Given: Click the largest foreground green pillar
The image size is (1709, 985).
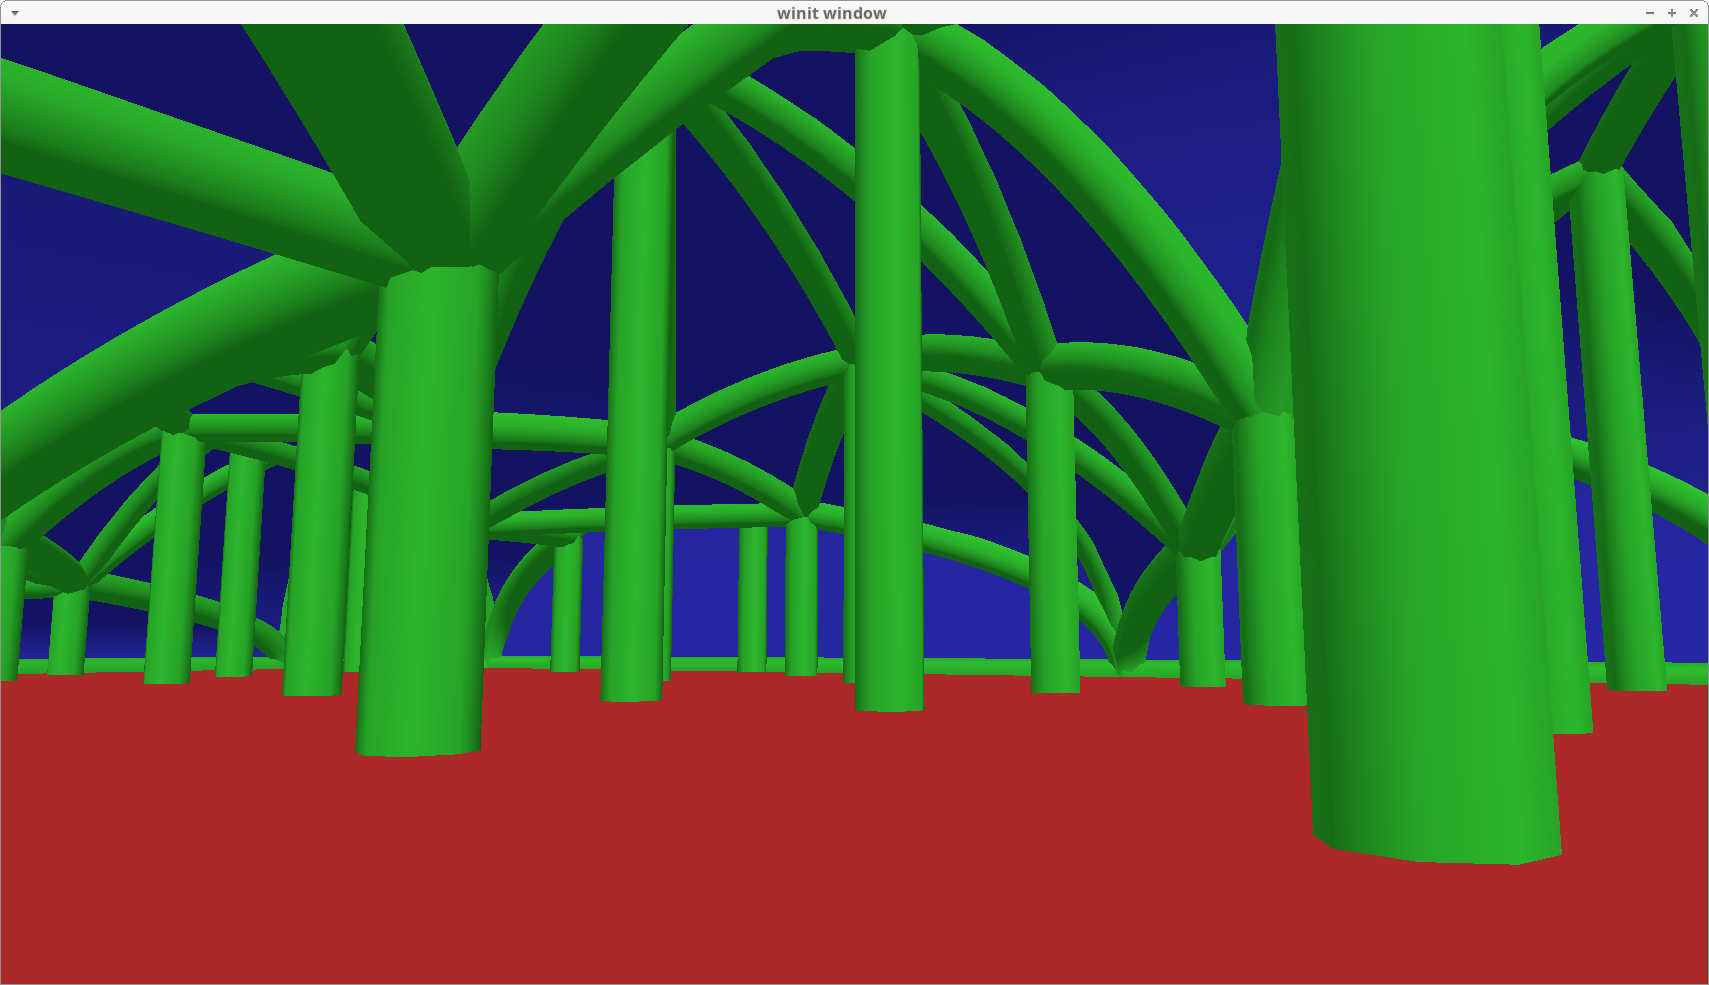Looking at the screenshot, I should tap(1420, 450).
